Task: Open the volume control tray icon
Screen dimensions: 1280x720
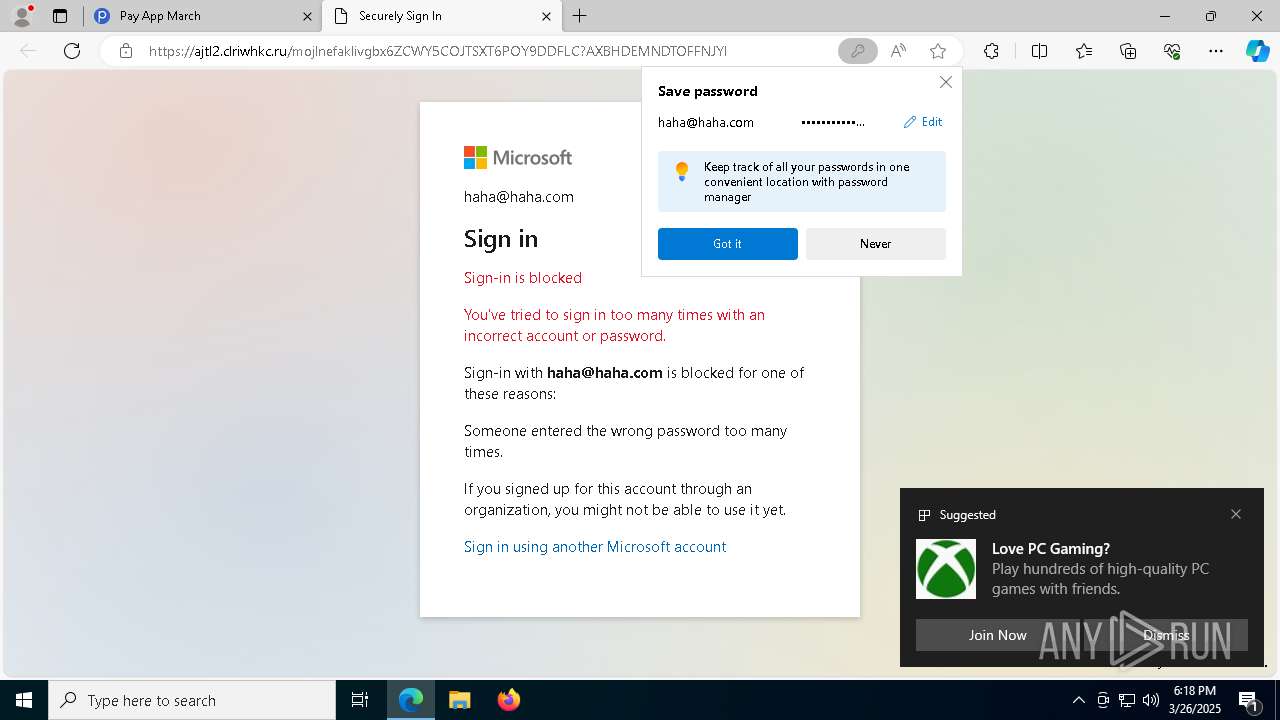Action: tap(1151, 700)
